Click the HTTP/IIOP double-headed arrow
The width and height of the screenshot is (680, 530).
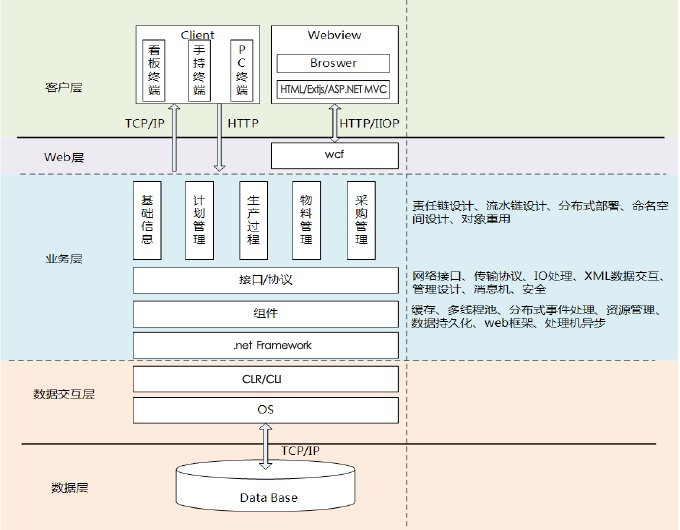334,121
